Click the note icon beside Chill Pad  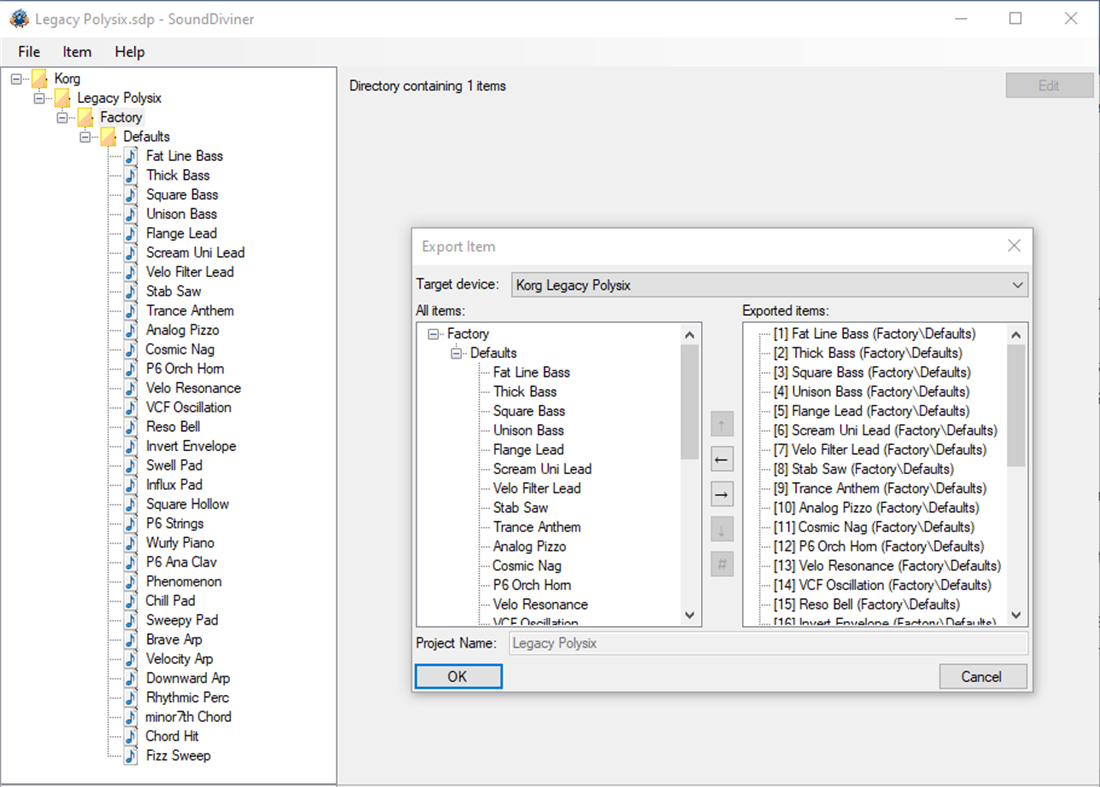[129, 600]
